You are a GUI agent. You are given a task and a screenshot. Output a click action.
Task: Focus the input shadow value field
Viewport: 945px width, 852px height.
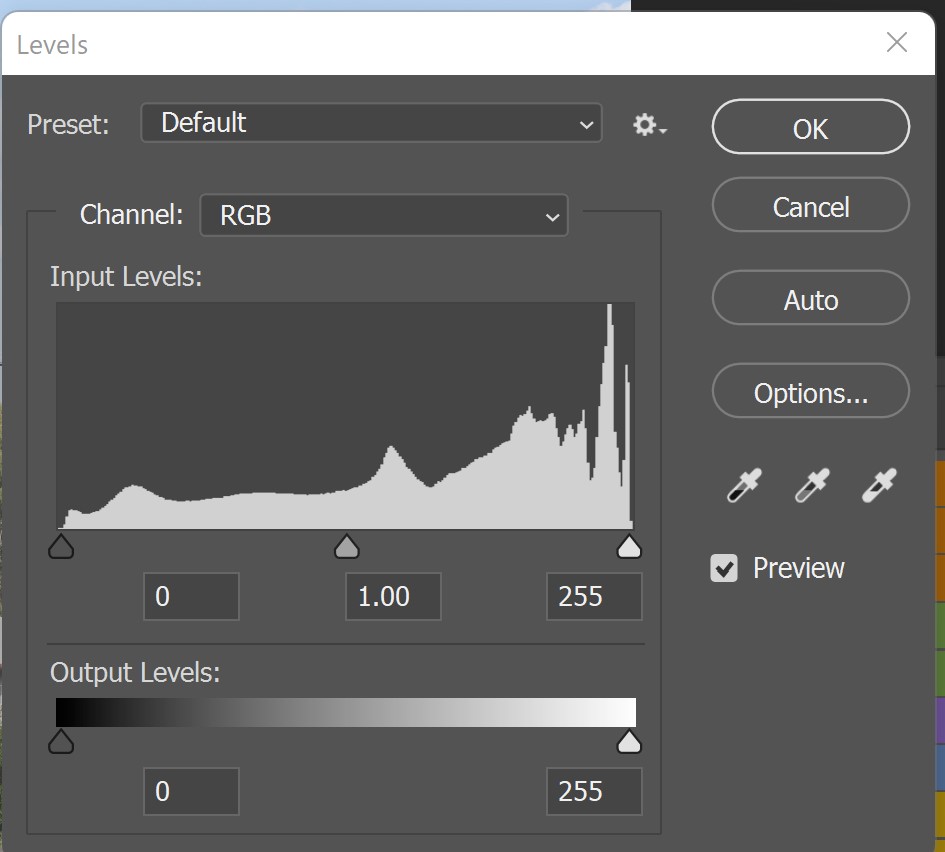pyautogui.click(x=191, y=597)
